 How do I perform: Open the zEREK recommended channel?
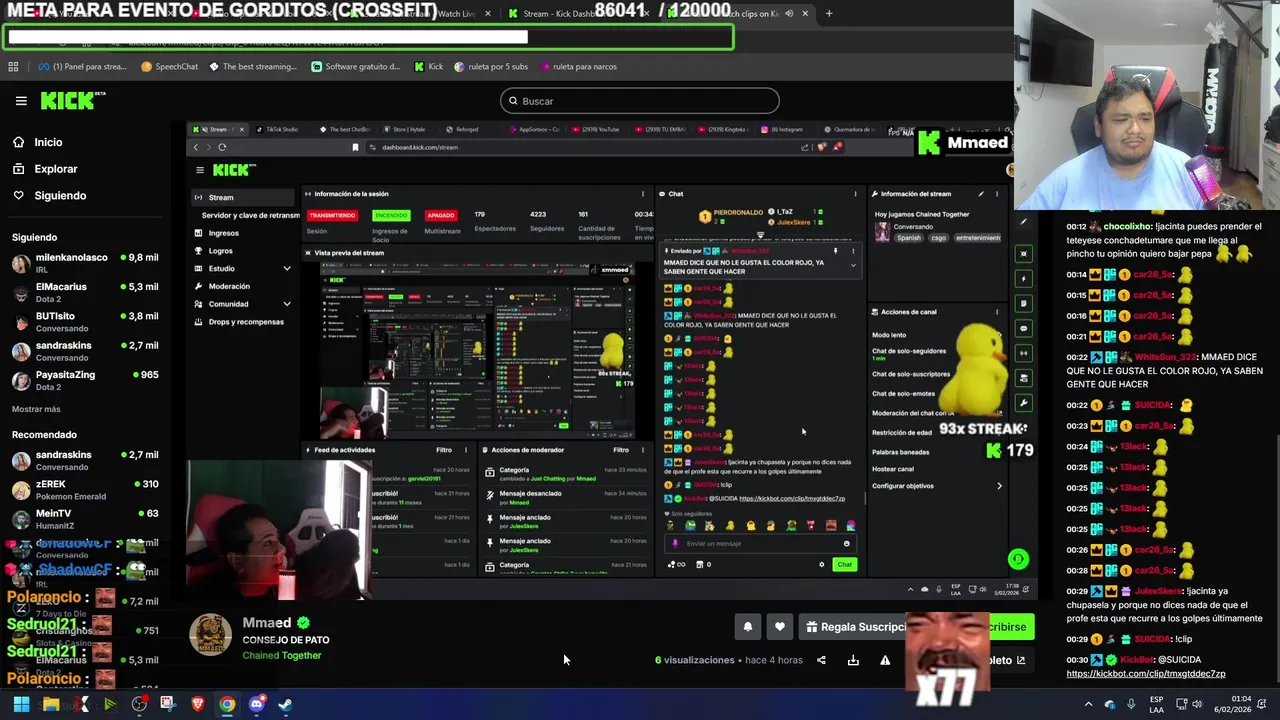tap(85, 489)
